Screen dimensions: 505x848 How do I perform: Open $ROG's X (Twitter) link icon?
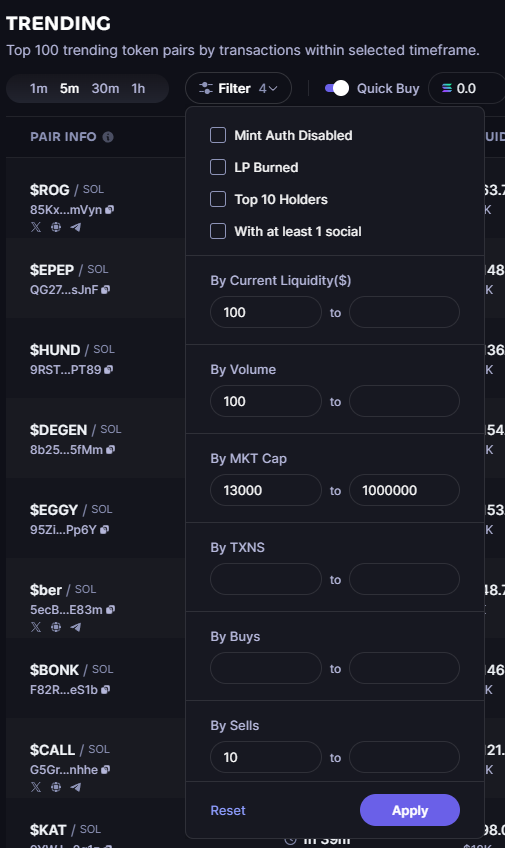pos(36,227)
